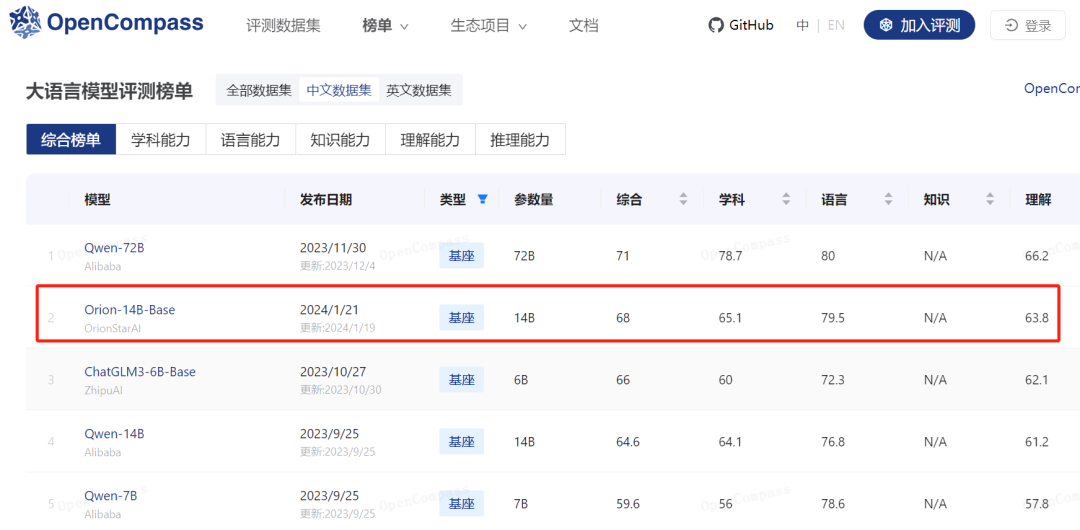Sort by the 综合 column arrows
Image resolution: width=1080 pixels, height=530 pixels.
click(683, 200)
